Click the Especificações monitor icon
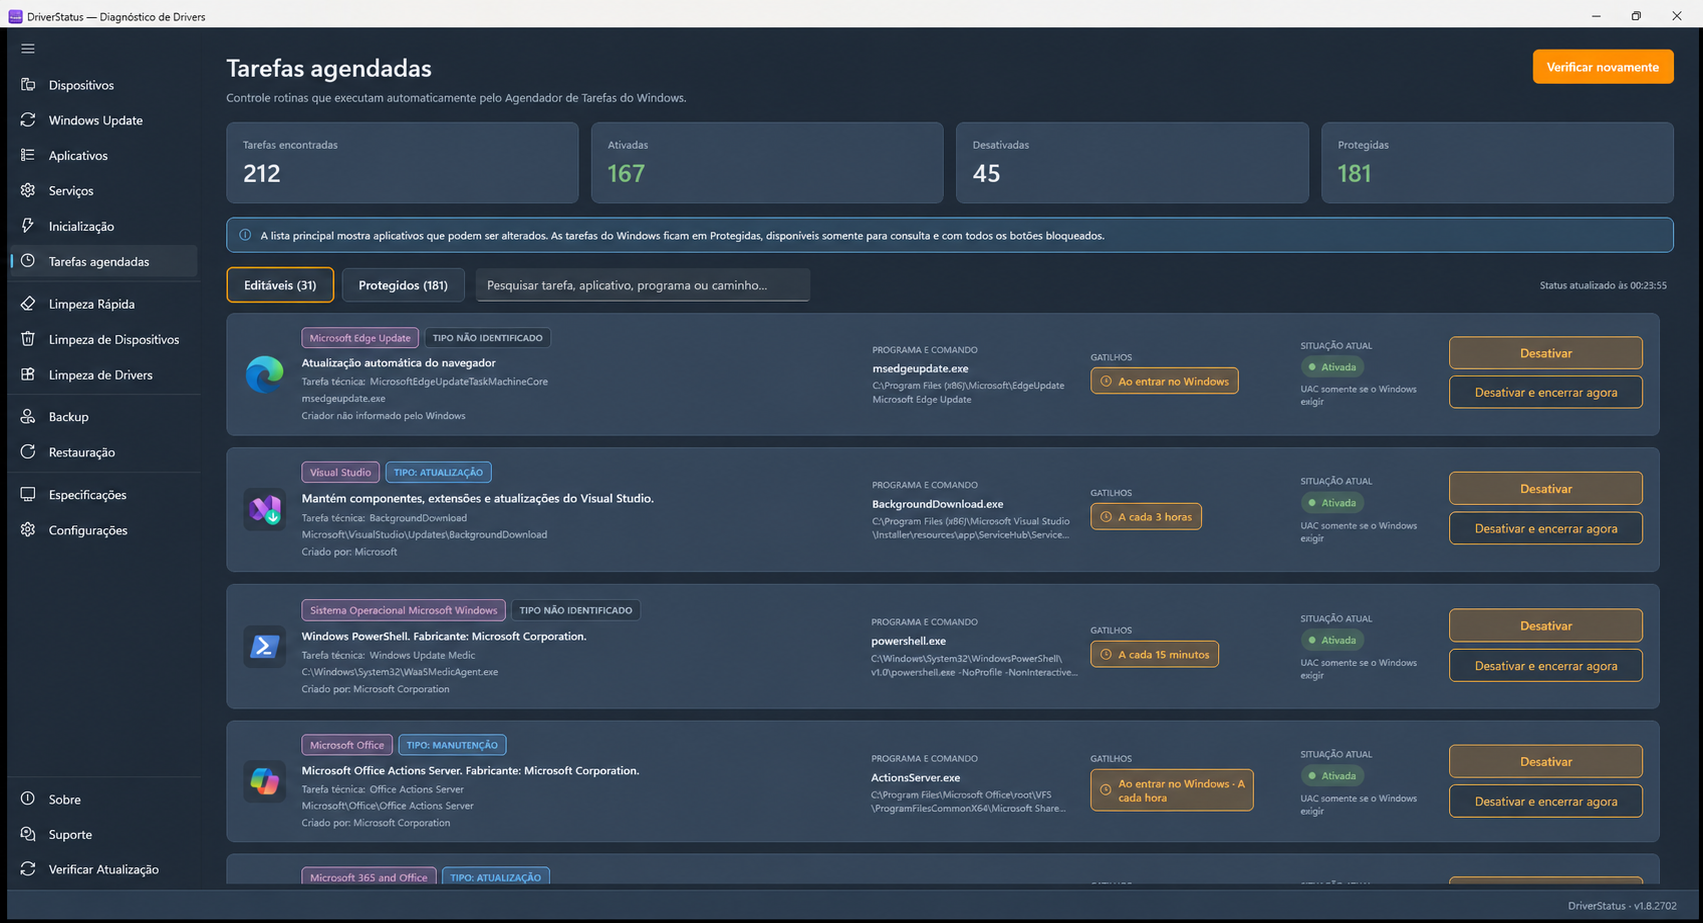1703x923 pixels. 28,494
